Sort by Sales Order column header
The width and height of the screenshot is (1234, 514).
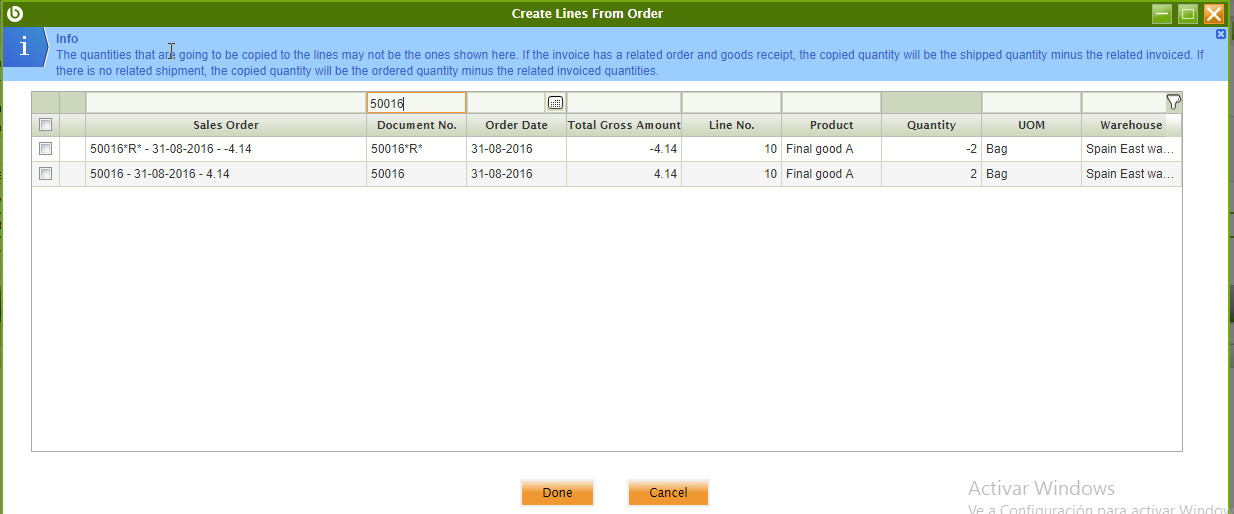pos(226,125)
